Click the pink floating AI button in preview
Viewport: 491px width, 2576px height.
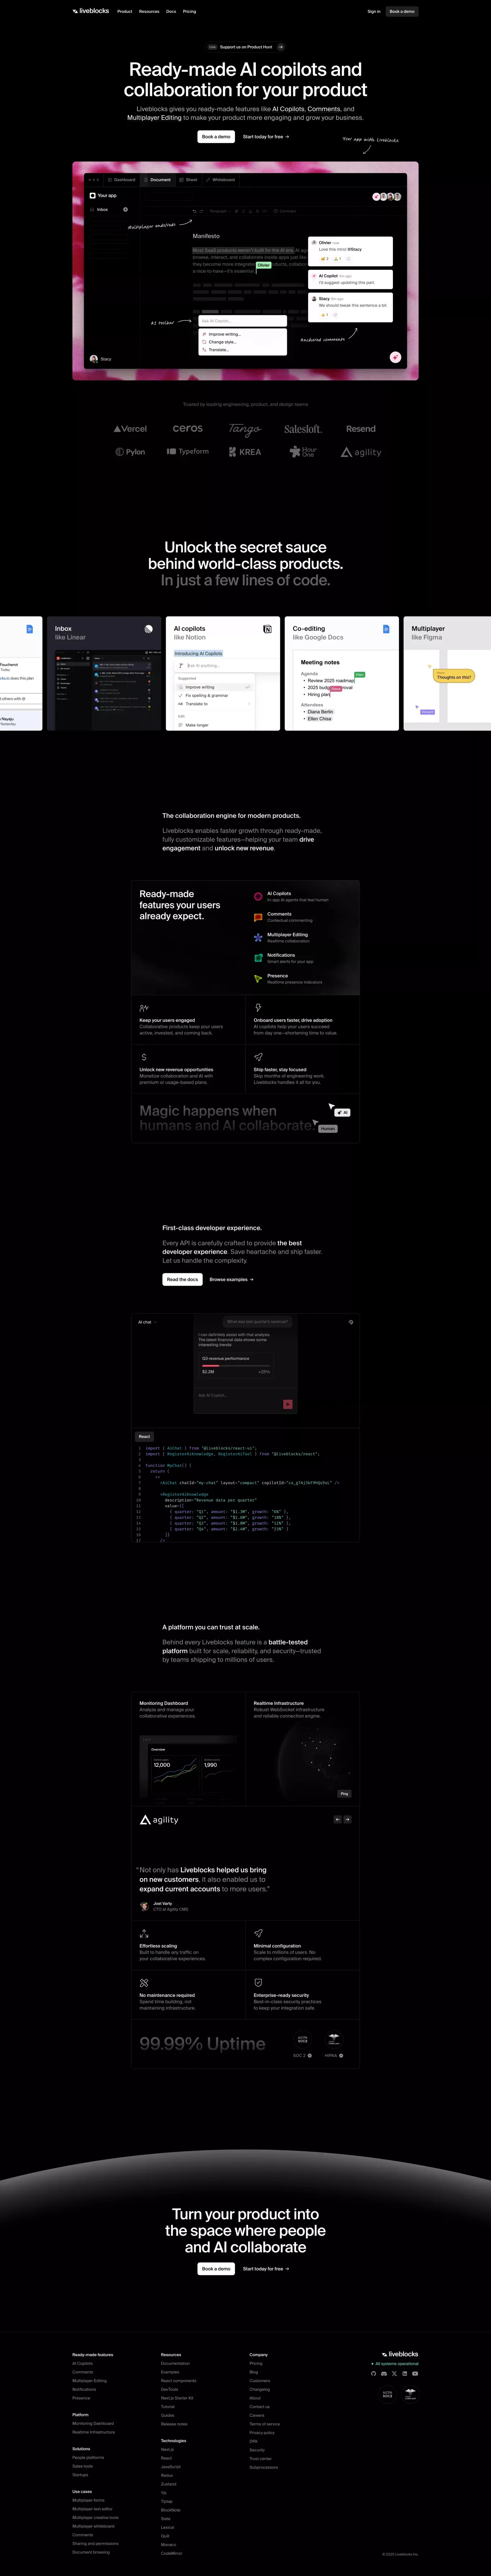click(395, 357)
